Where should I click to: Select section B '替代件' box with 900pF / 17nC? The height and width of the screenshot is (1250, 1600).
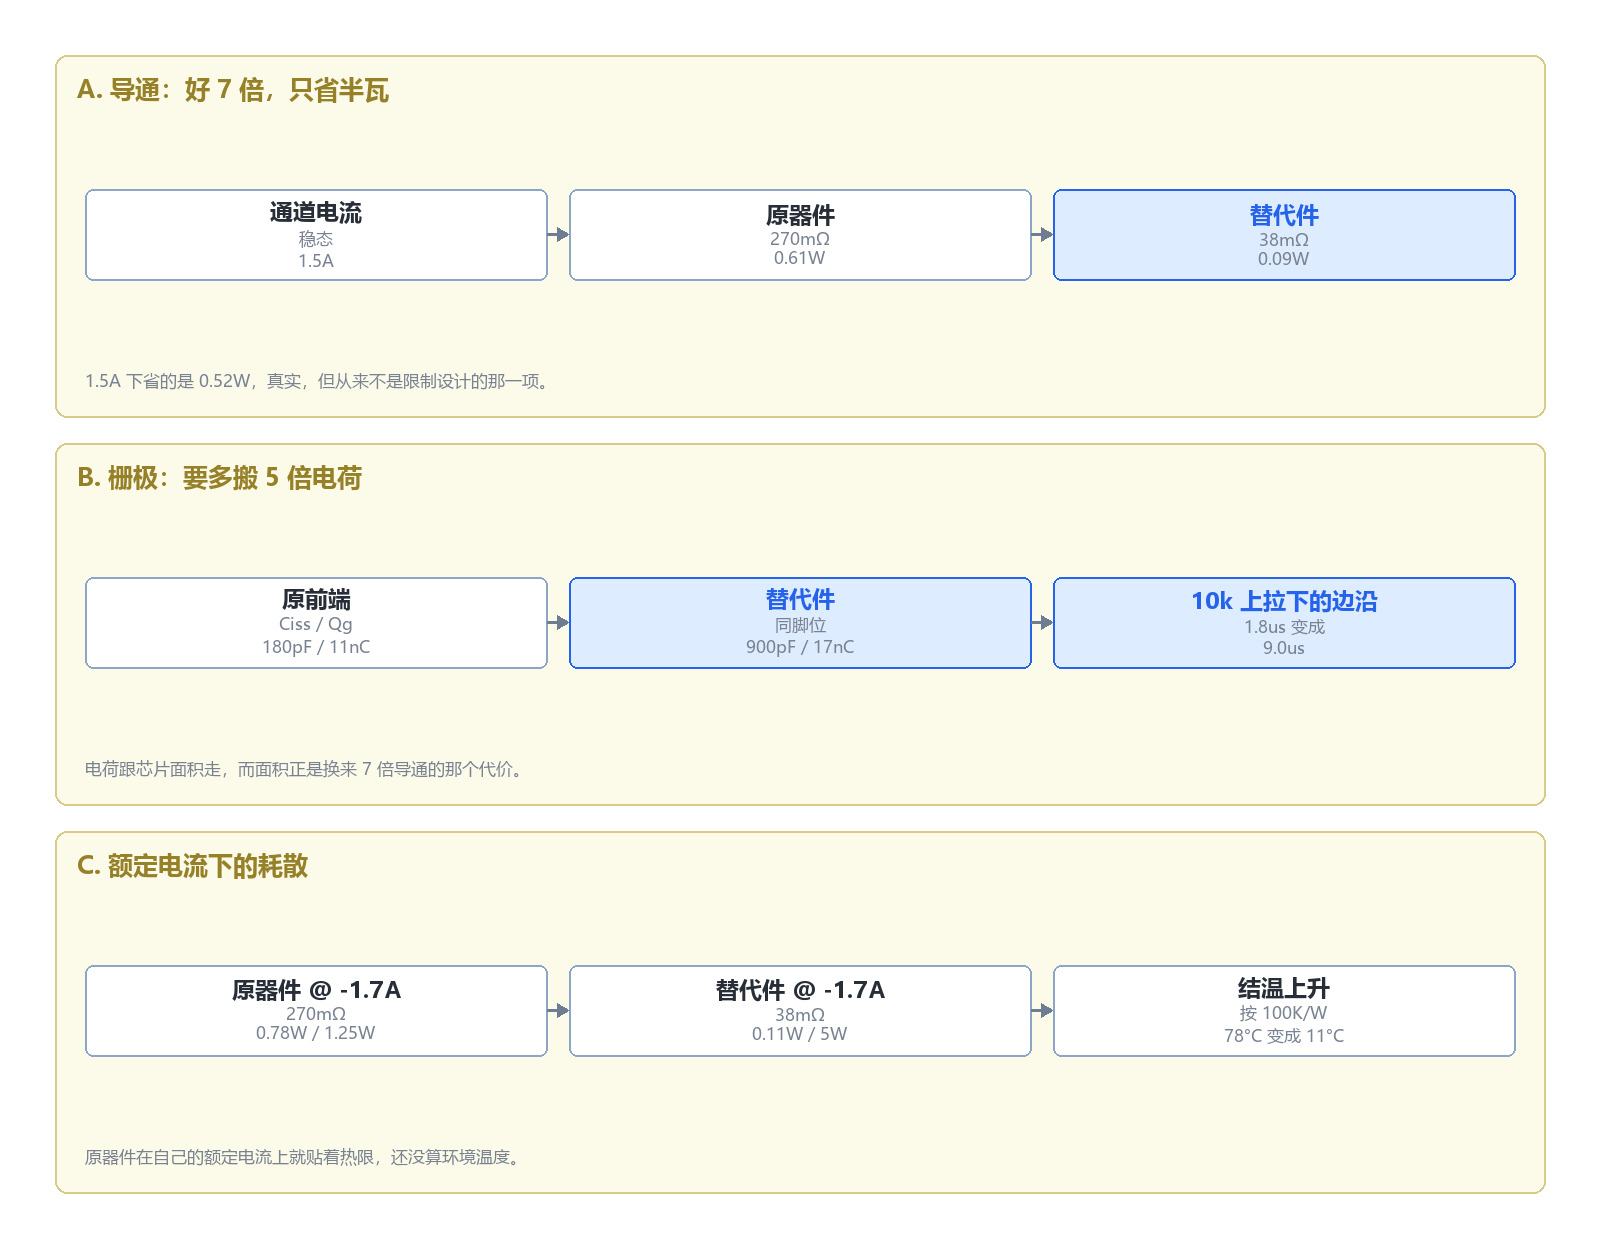tap(800, 623)
